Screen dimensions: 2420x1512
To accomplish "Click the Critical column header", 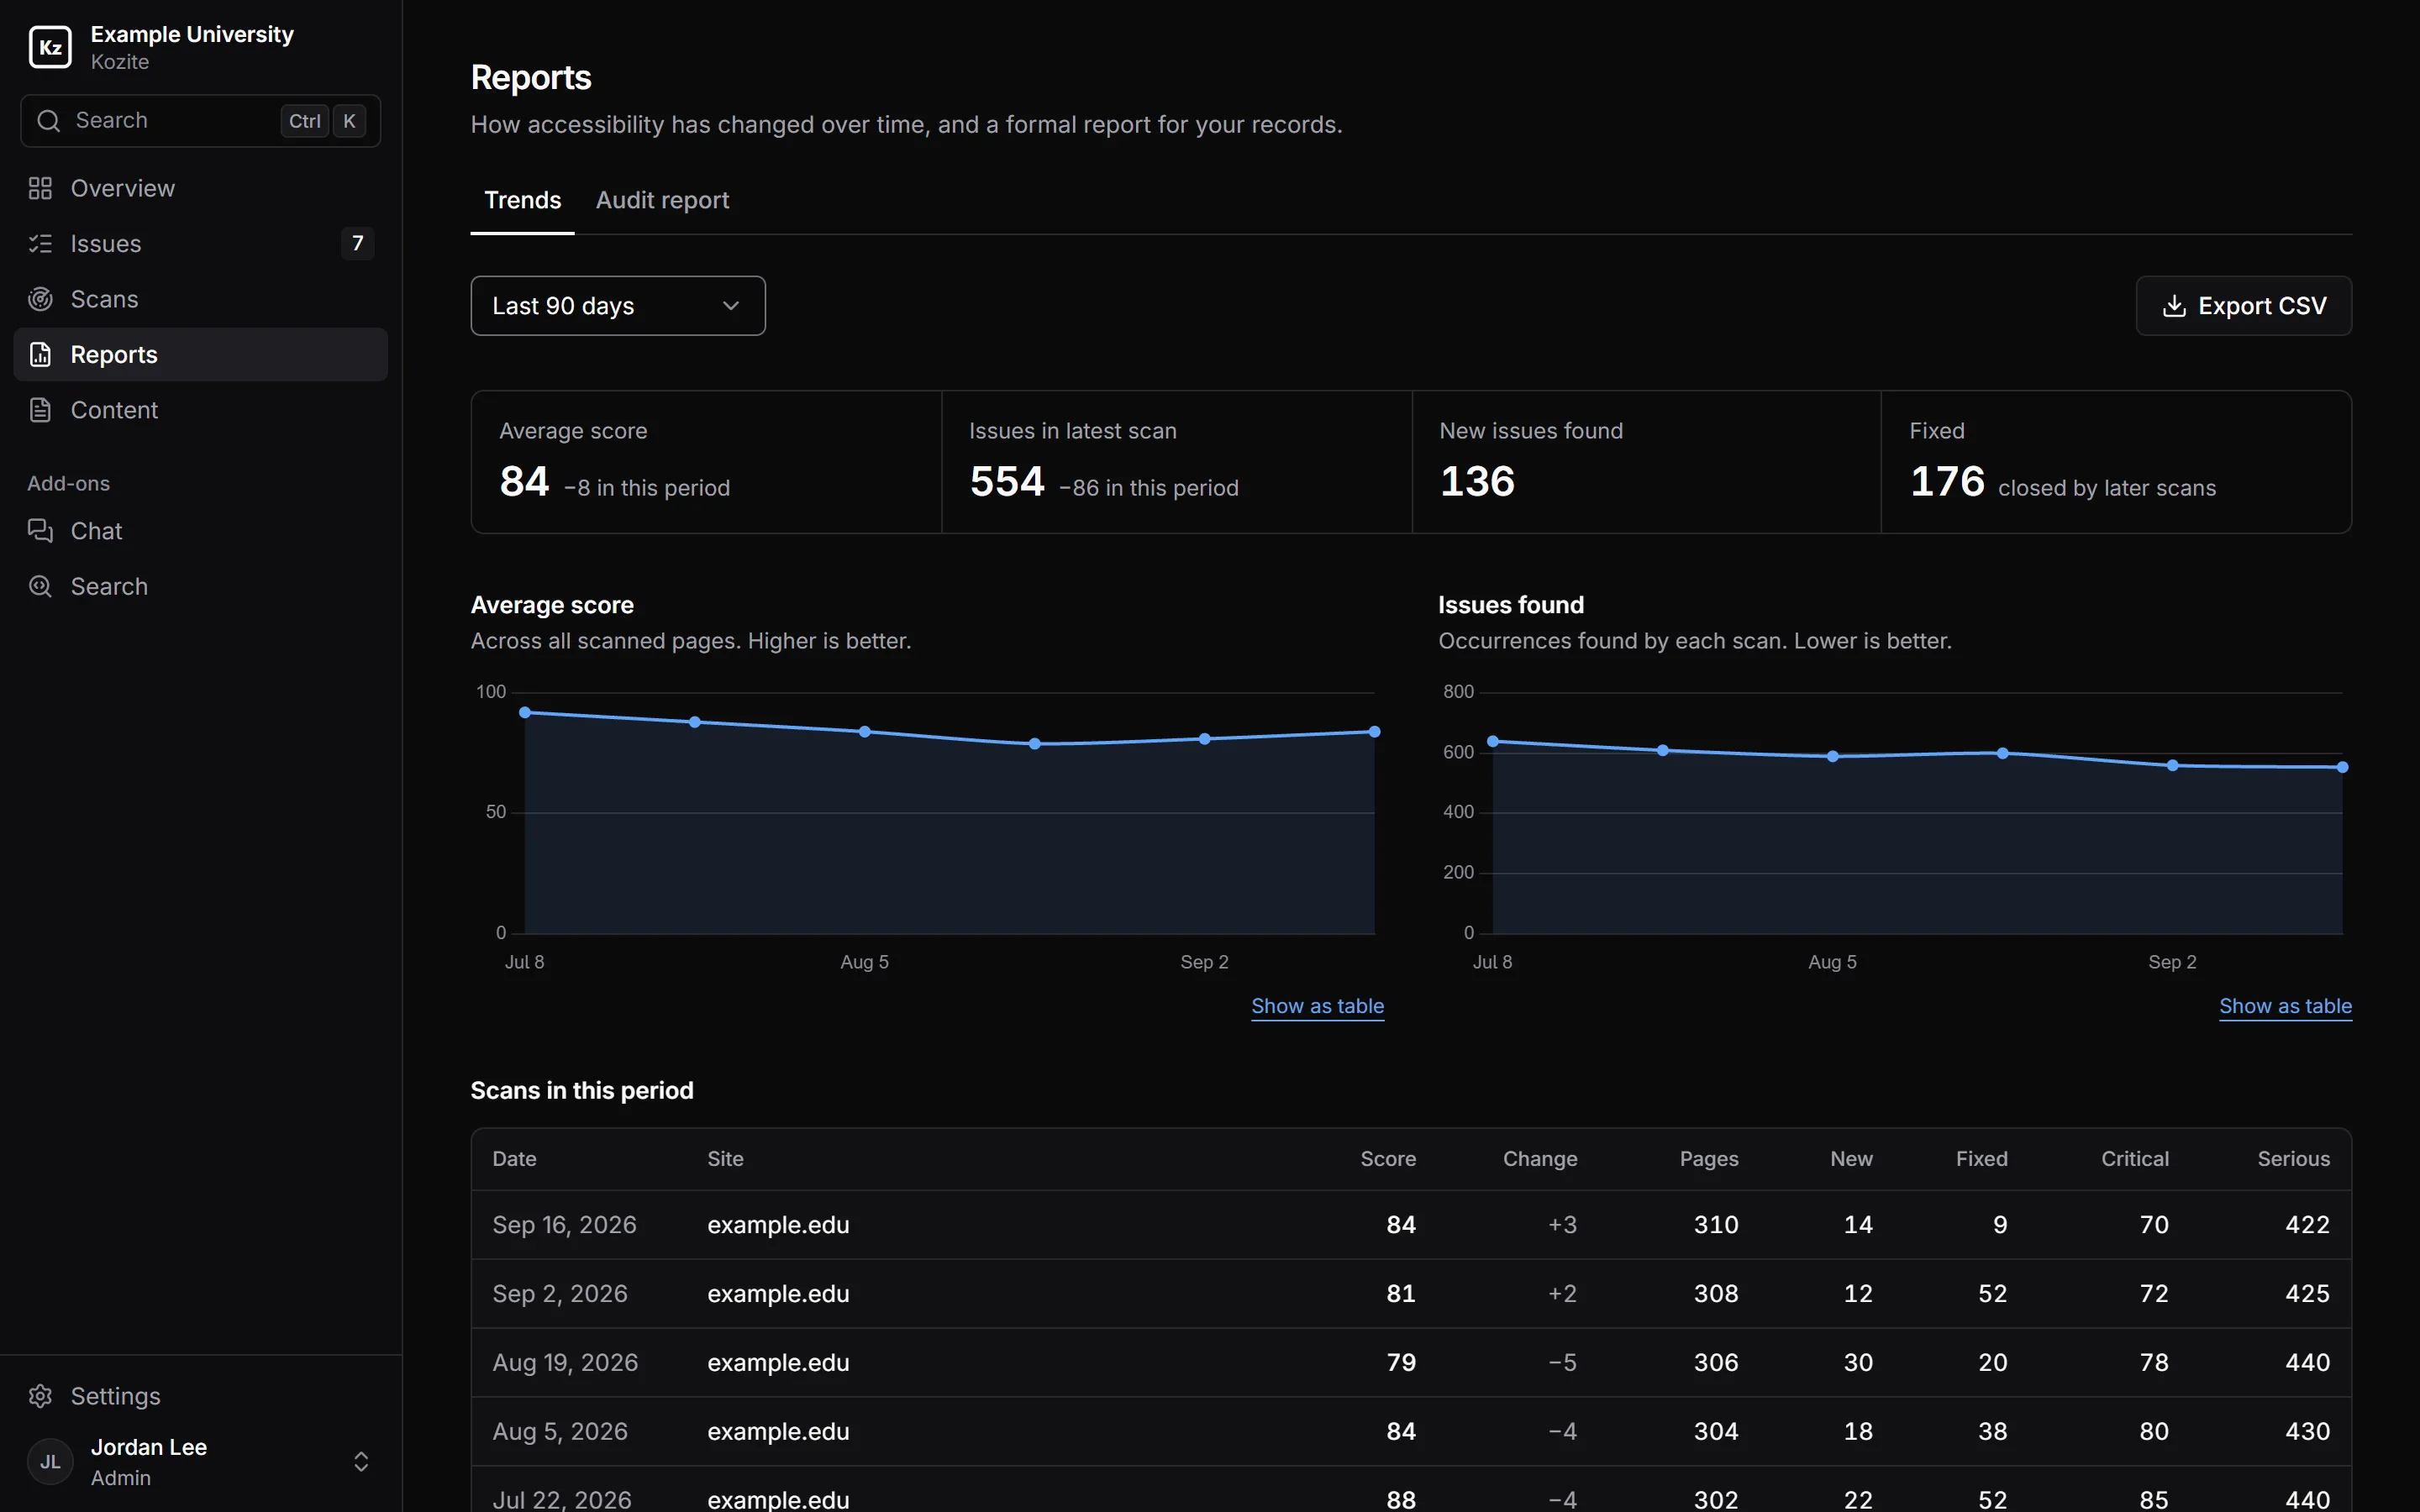I will coord(2134,1159).
